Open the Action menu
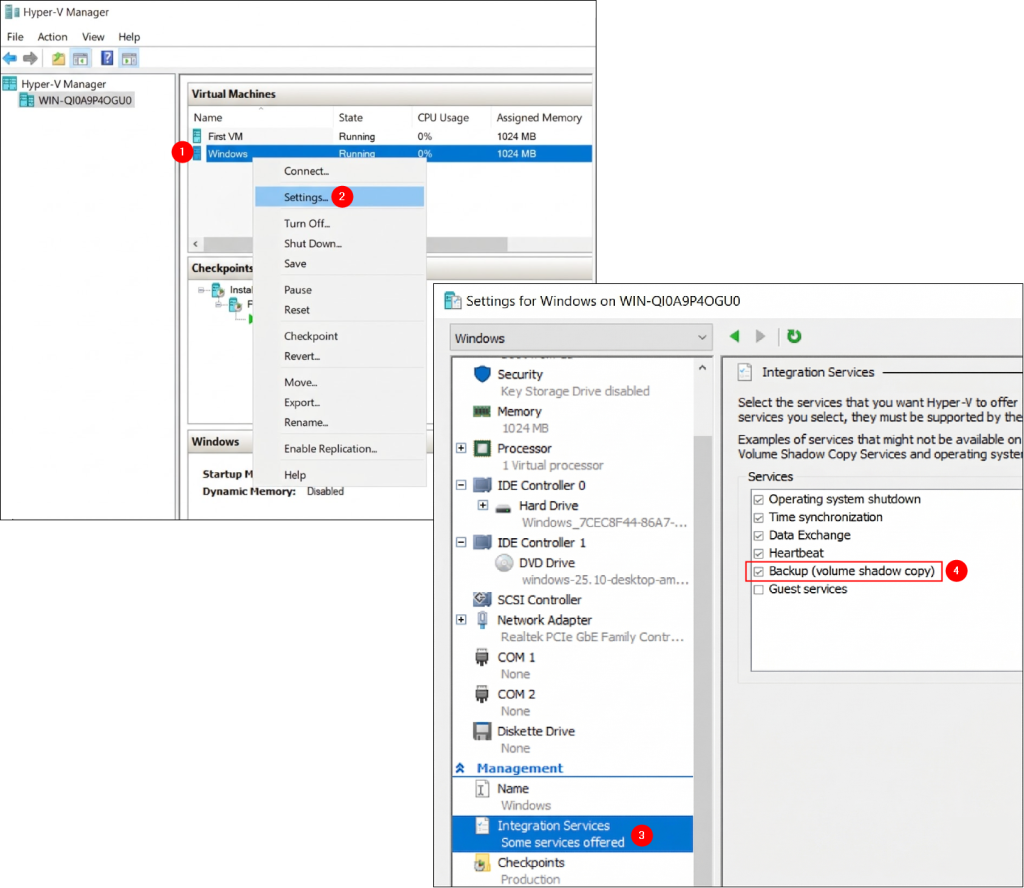Screen dimensions: 1024x888 click(x=52, y=36)
